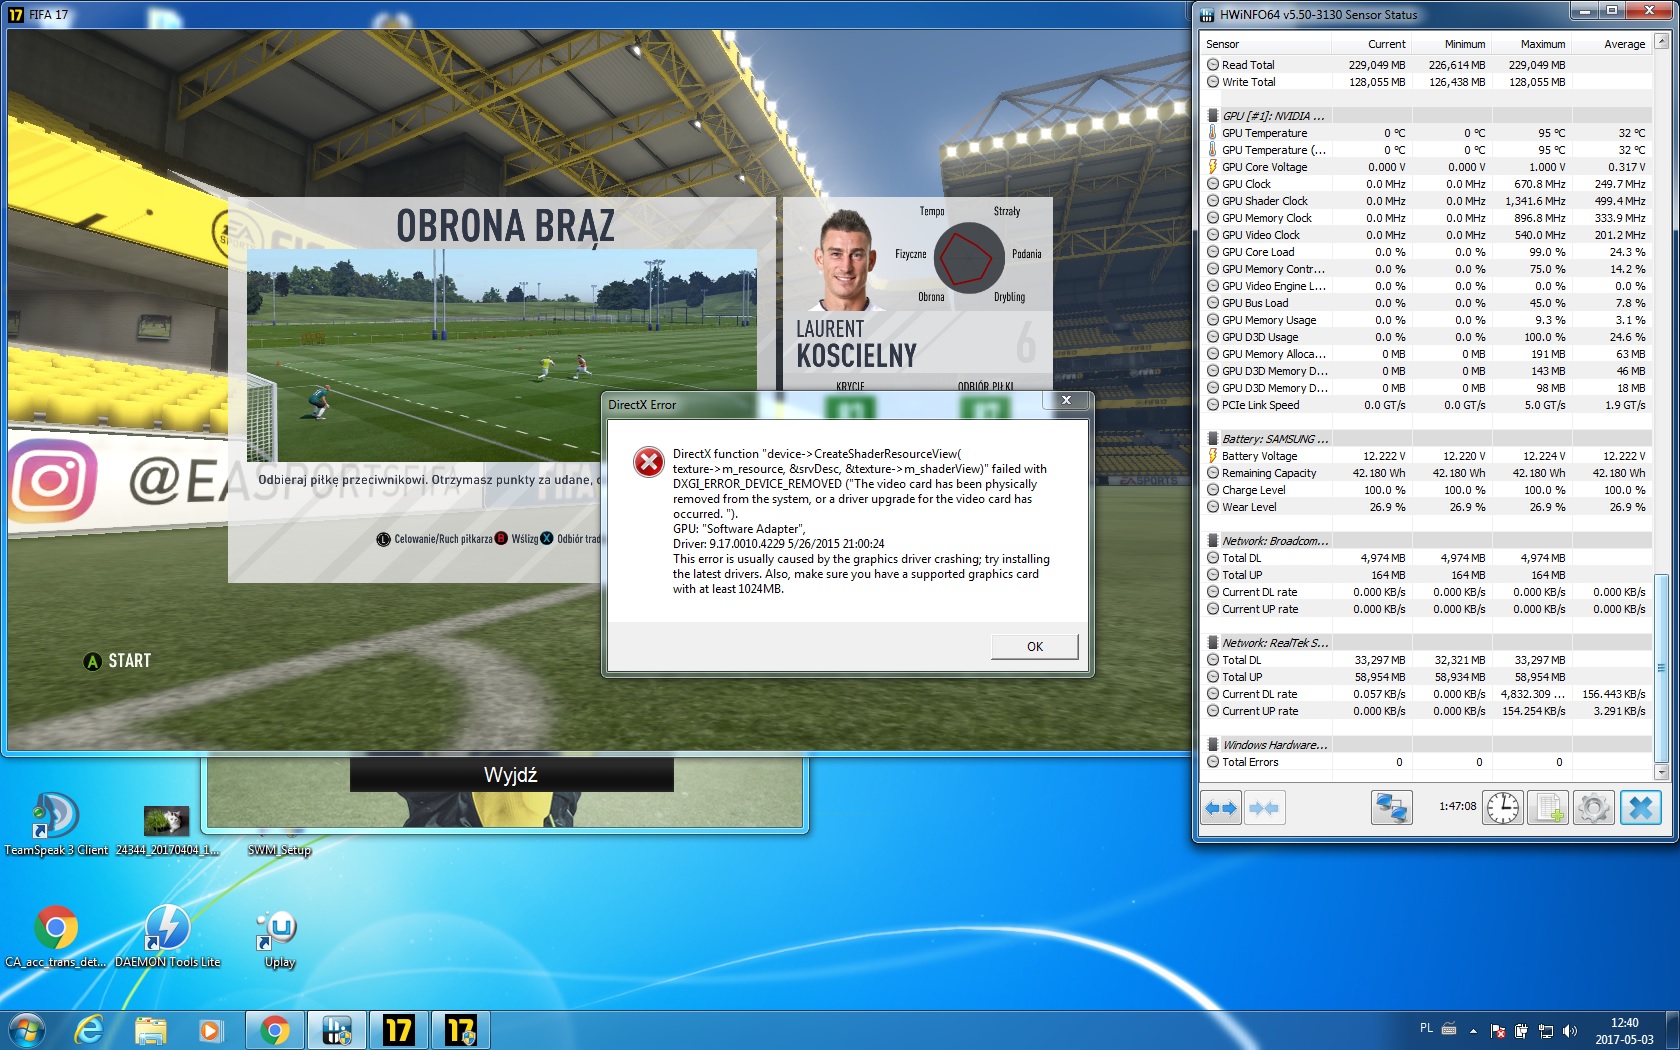Reset elapsed time using the clock icon

click(1502, 808)
